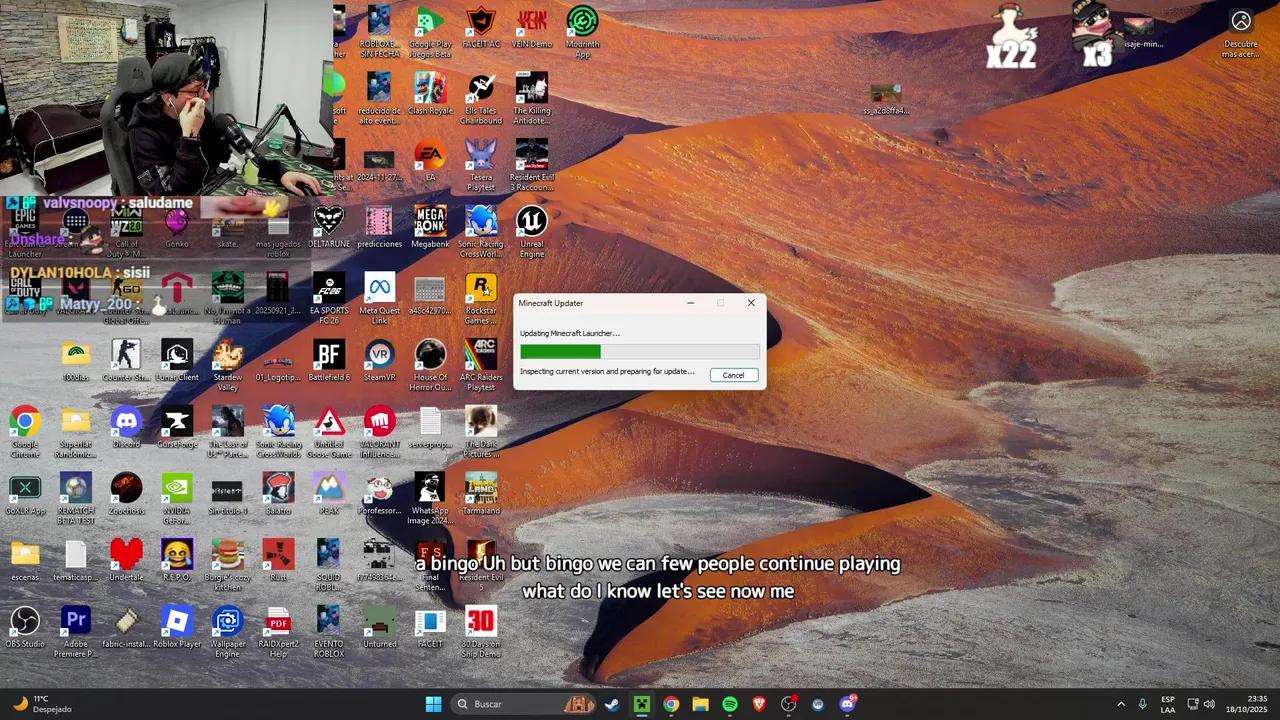The width and height of the screenshot is (1280, 720).
Task: Select the Undertale heart icon
Action: point(126,553)
